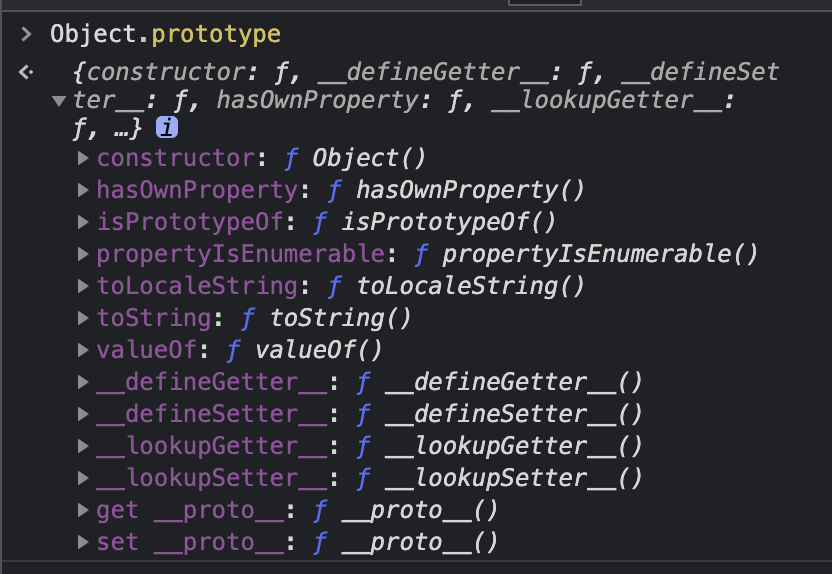Expand the constructor property
This screenshot has height=574, width=832.
(84, 159)
